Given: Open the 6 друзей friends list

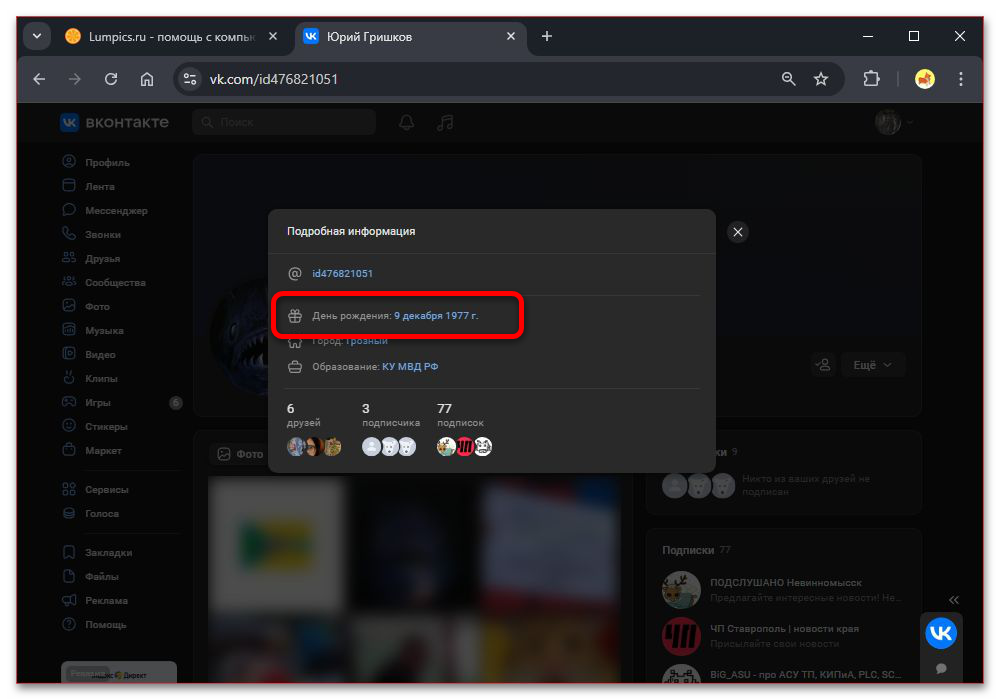Looking at the screenshot, I should pyautogui.click(x=314, y=431).
